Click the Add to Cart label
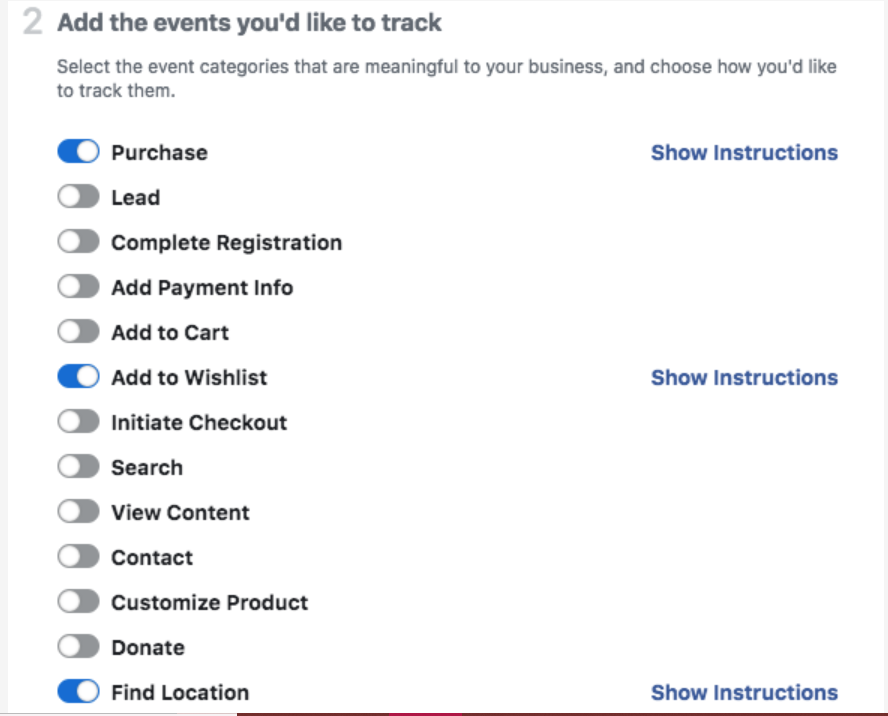 tap(170, 333)
